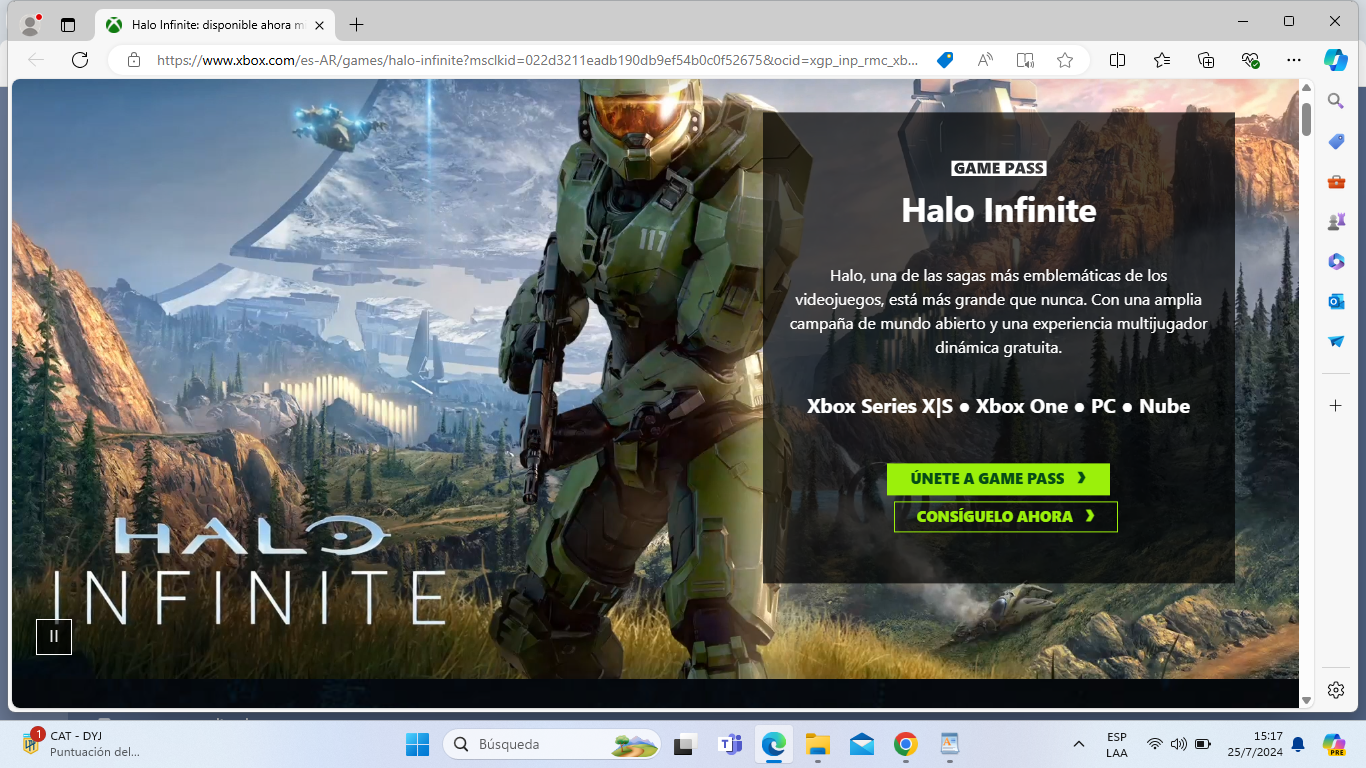Open the Games sidebar chess icon
This screenshot has width=1366, height=768.
(1336, 221)
